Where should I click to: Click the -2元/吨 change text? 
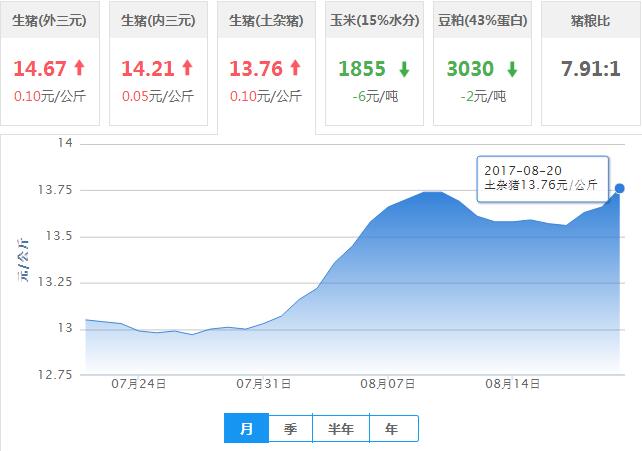pyautogui.click(x=483, y=97)
